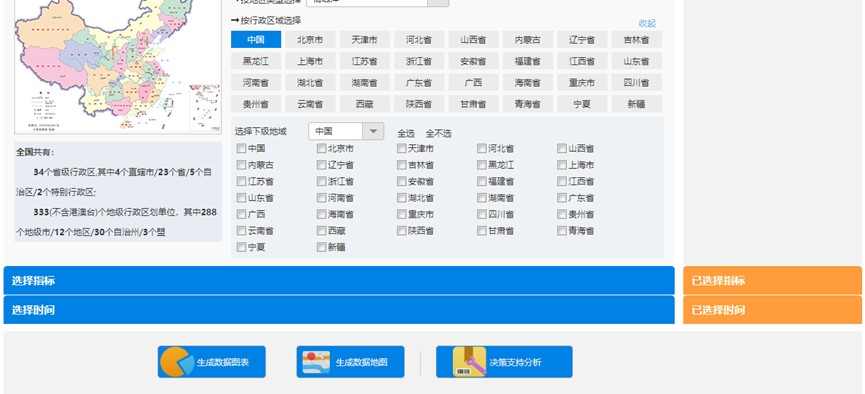
Task: Click 全不选 to deselect all regions
Action: point(439,134)
